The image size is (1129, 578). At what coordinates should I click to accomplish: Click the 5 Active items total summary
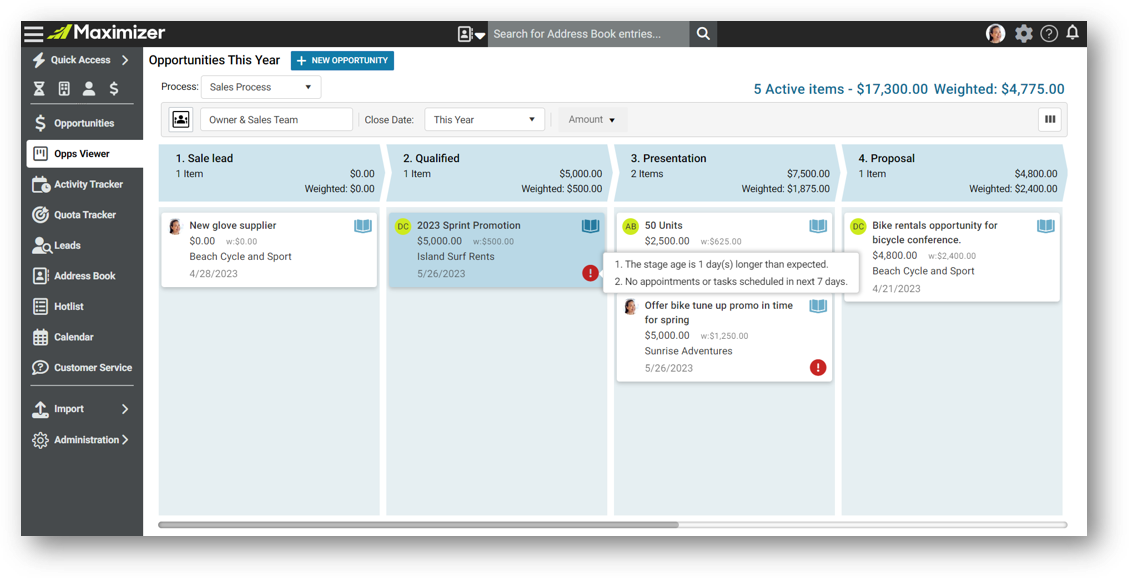click(841, 89)
